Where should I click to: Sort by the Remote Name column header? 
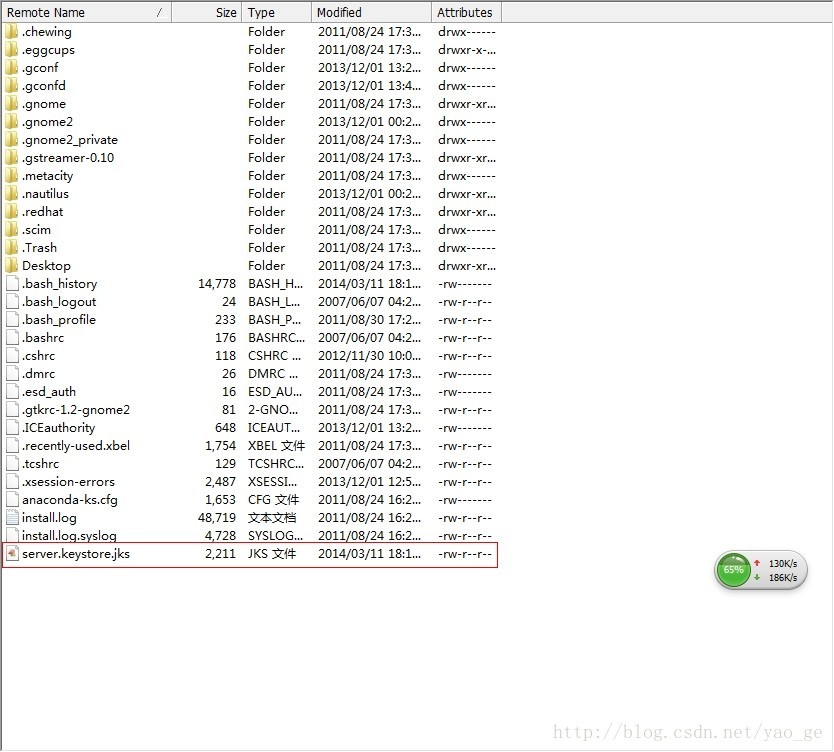(86, 12)
